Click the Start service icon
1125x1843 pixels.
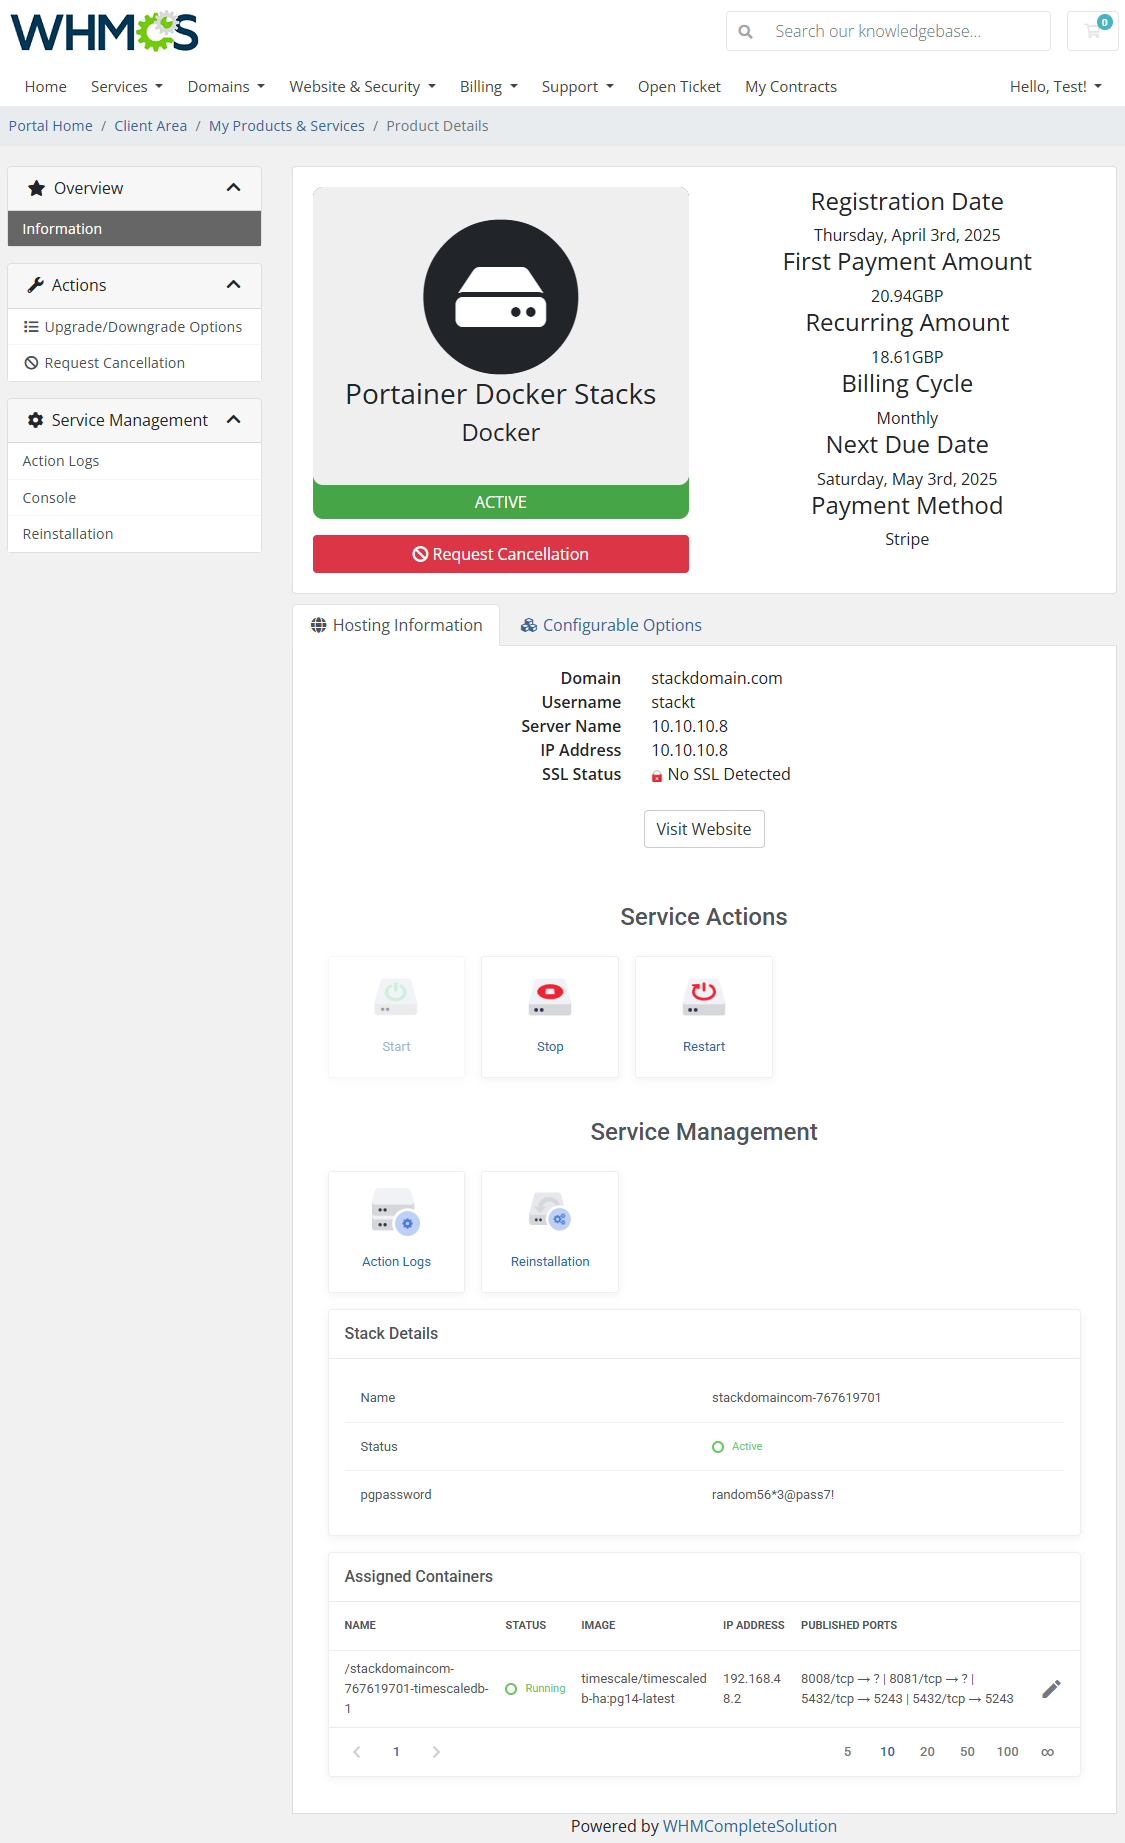pyautogui.click(x=396, y=997)
